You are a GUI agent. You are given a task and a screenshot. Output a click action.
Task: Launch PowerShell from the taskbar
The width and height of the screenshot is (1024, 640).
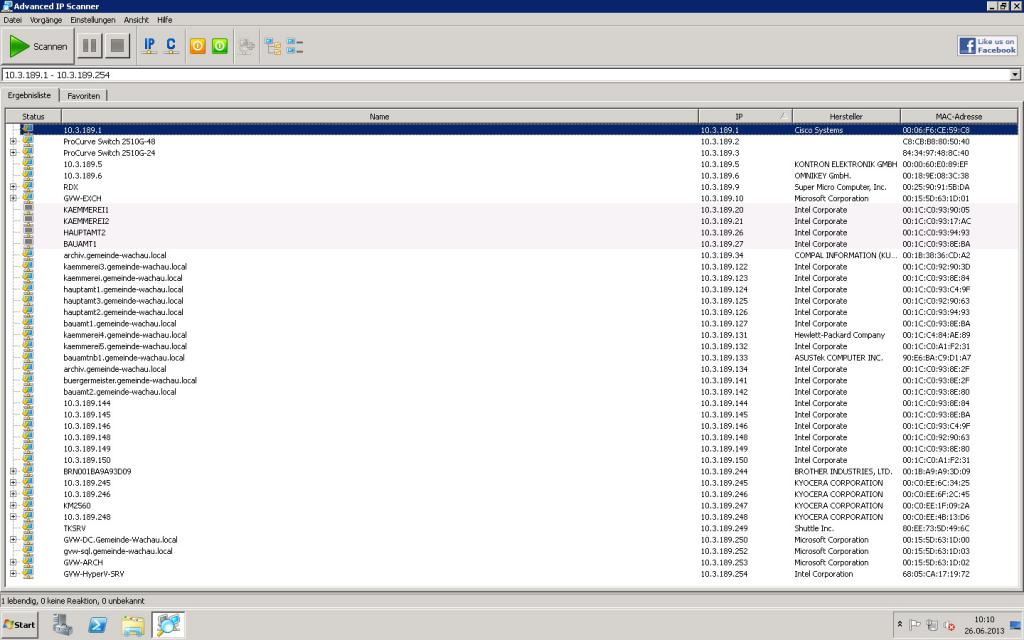(x=98, y=624)
